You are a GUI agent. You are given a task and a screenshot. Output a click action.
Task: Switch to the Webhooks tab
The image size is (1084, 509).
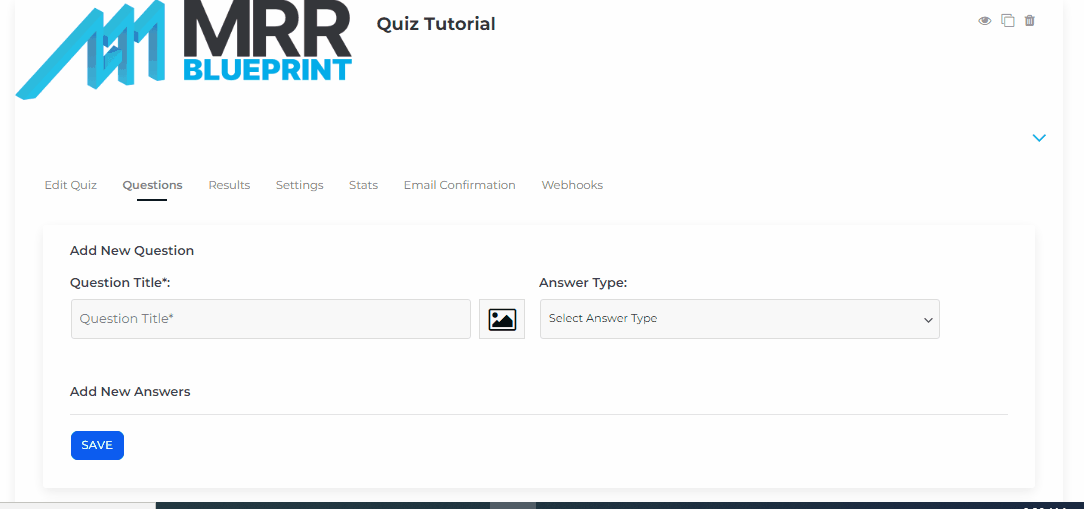click(572, 185)
